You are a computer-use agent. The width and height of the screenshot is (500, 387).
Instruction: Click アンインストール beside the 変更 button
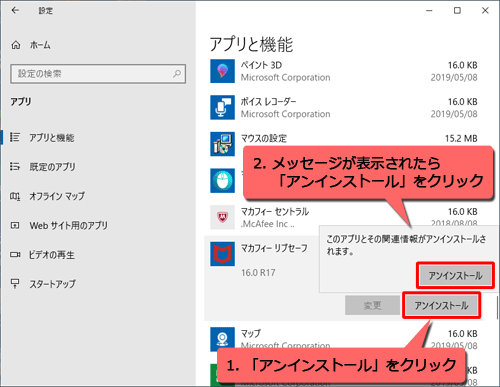pyautogui.click(x=441, y=305)
